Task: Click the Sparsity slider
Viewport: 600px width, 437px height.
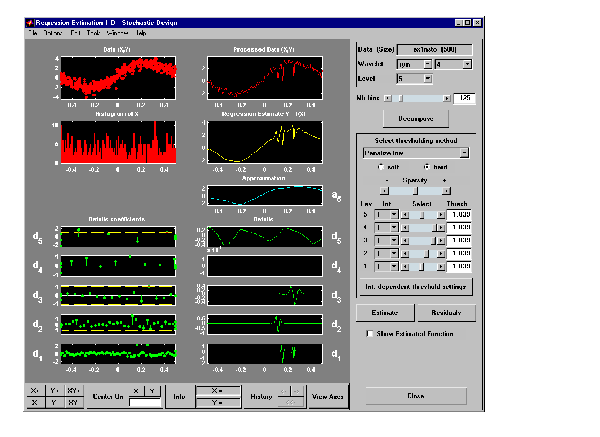Action: [x=415, y=190]
